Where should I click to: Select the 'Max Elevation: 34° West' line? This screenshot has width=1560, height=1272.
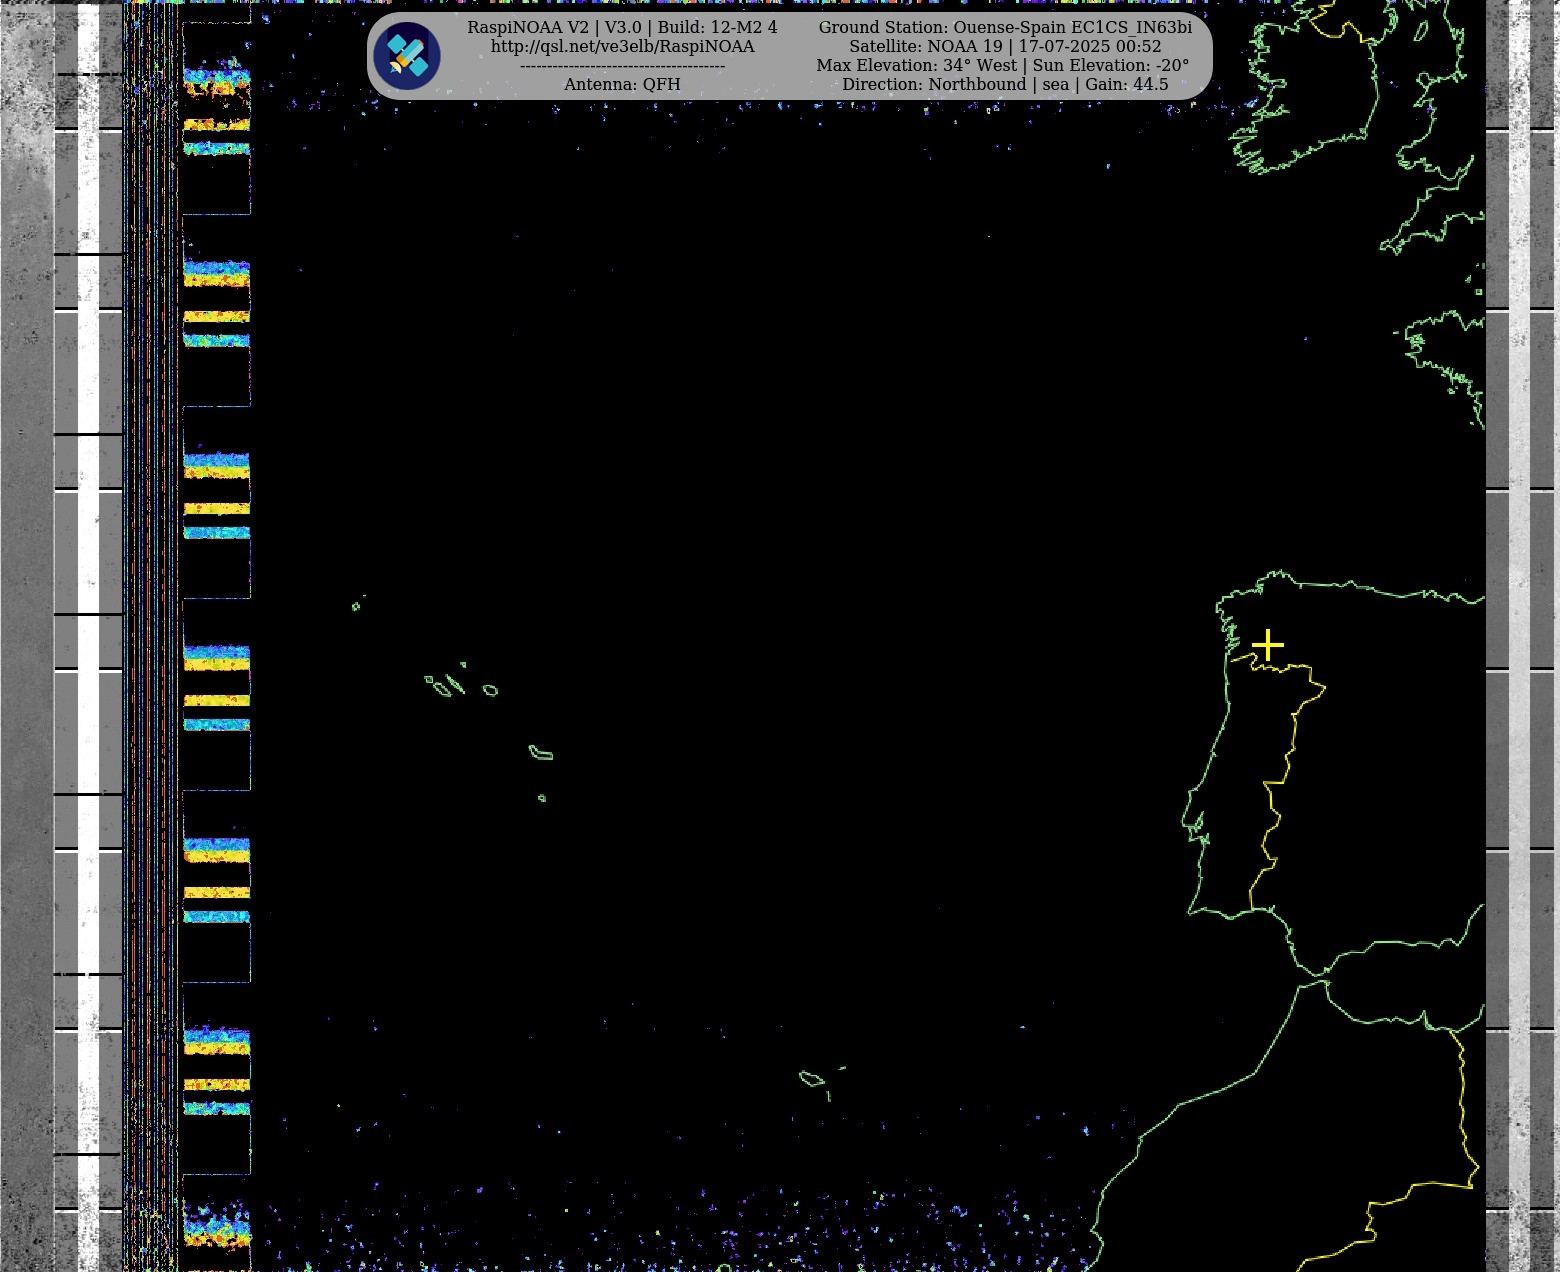click(x=1003, y=66)
